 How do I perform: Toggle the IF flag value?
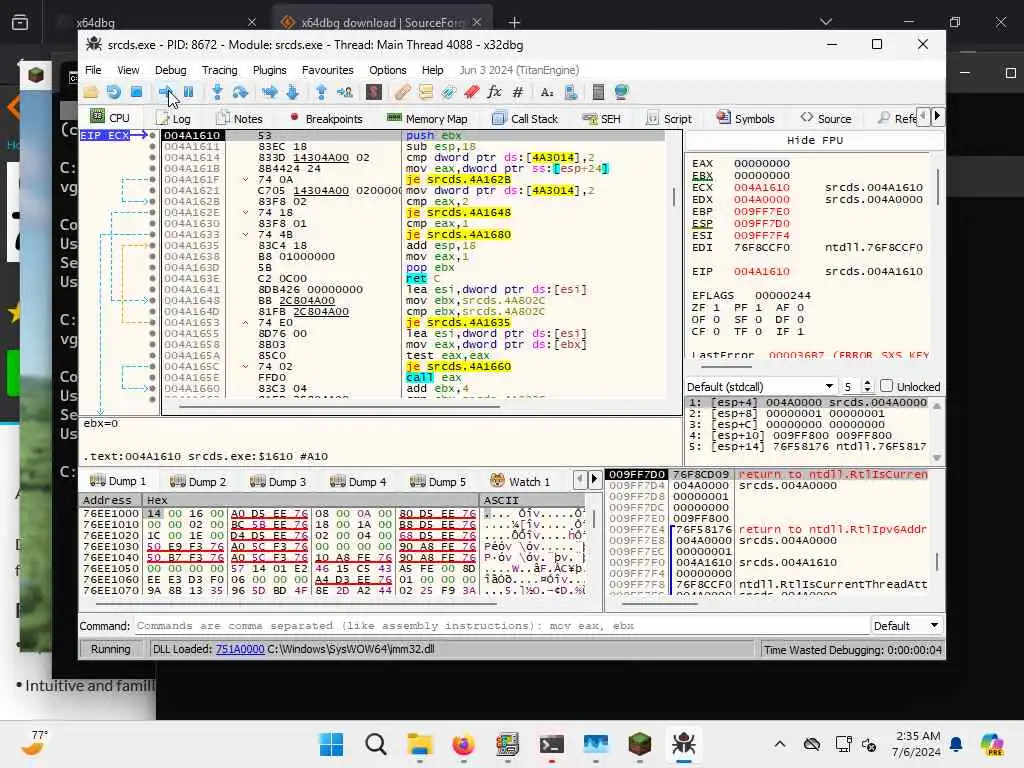tap(800, 332)
